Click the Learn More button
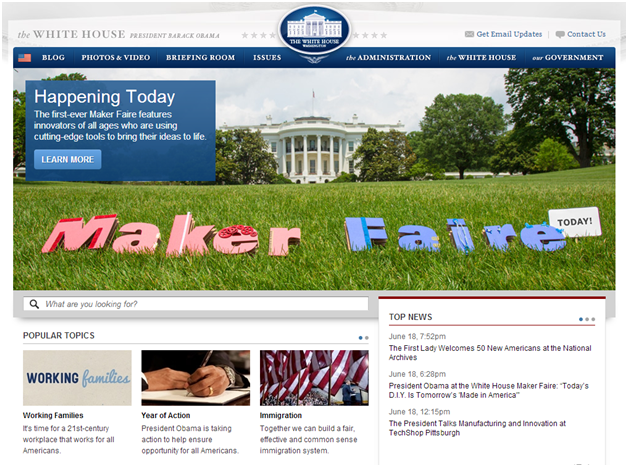Viewport: 628px width, 467px height. click(68, 159)
